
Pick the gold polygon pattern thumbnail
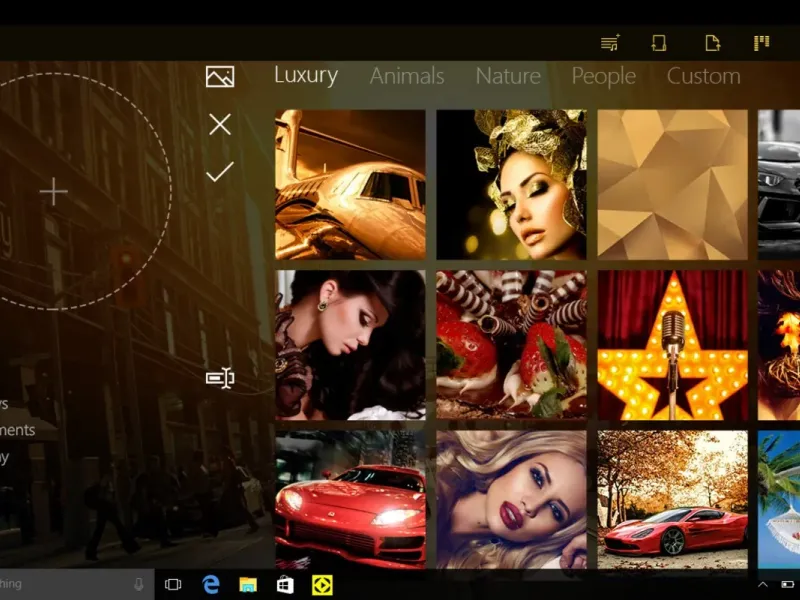pos(672,185)
